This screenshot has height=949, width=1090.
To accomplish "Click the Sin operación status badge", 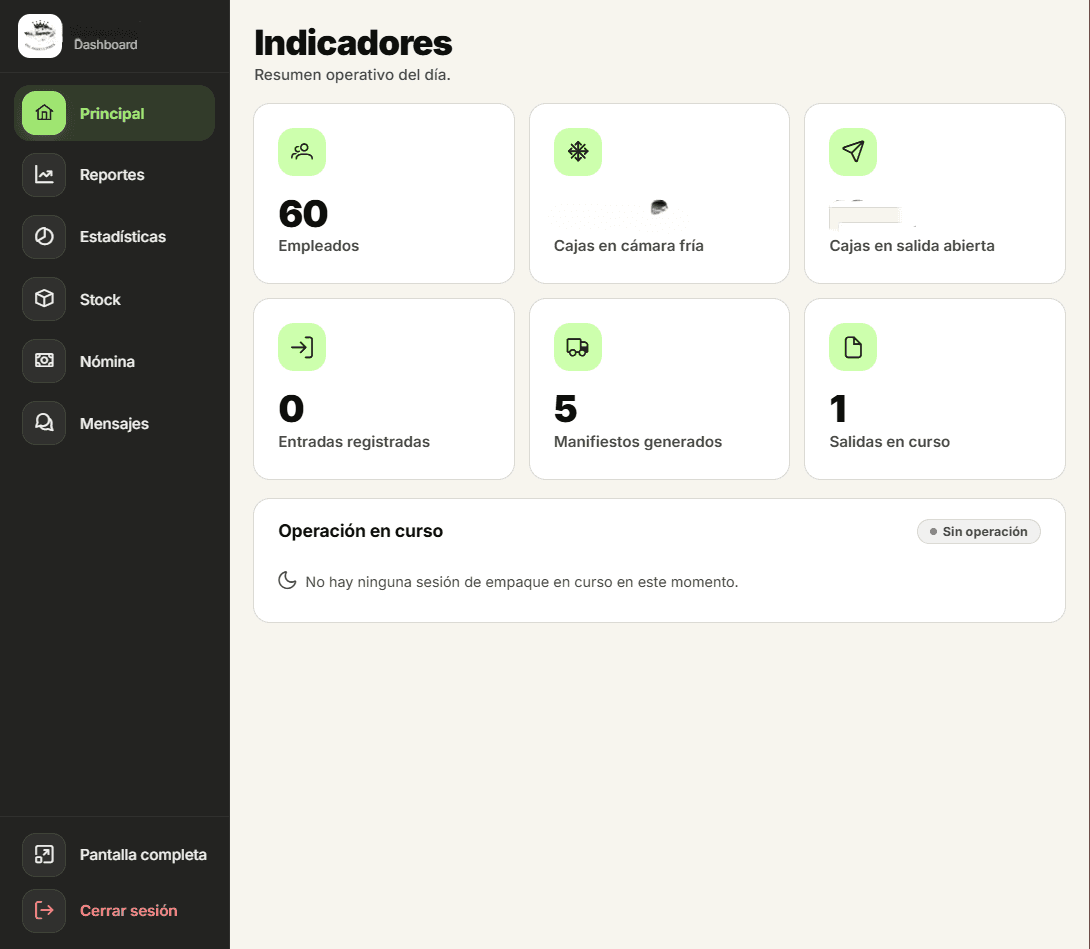I will click(x=978, y=531).
